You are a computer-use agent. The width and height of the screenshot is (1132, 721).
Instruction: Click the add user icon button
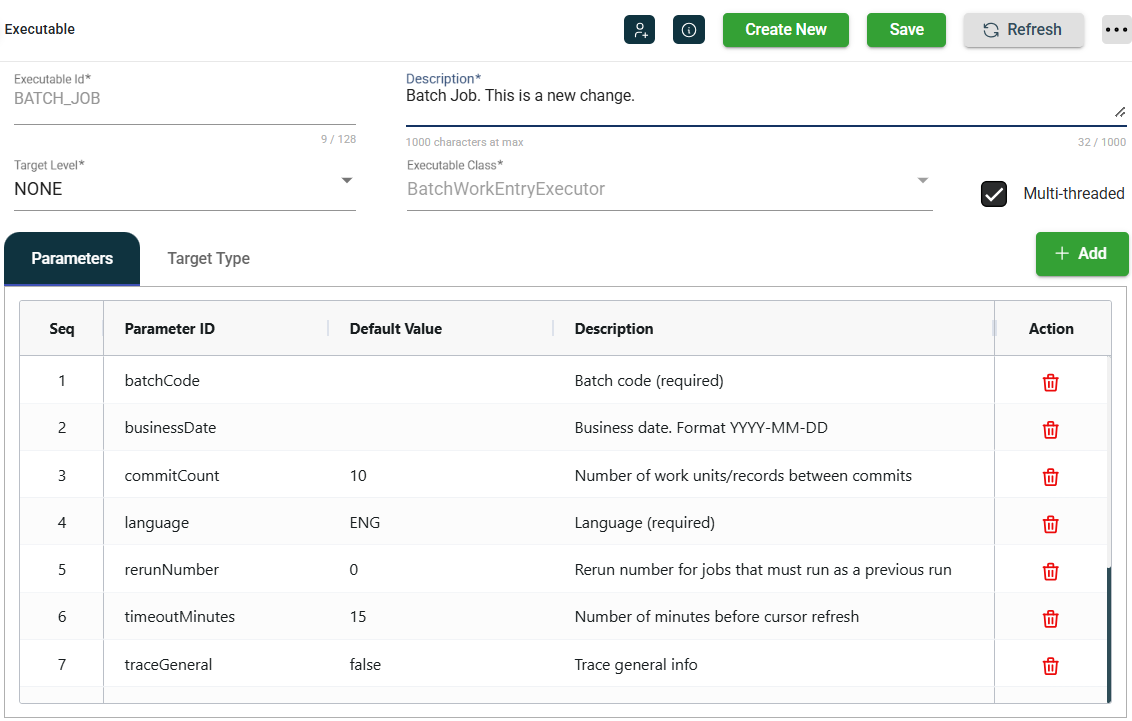pos(639,30)
